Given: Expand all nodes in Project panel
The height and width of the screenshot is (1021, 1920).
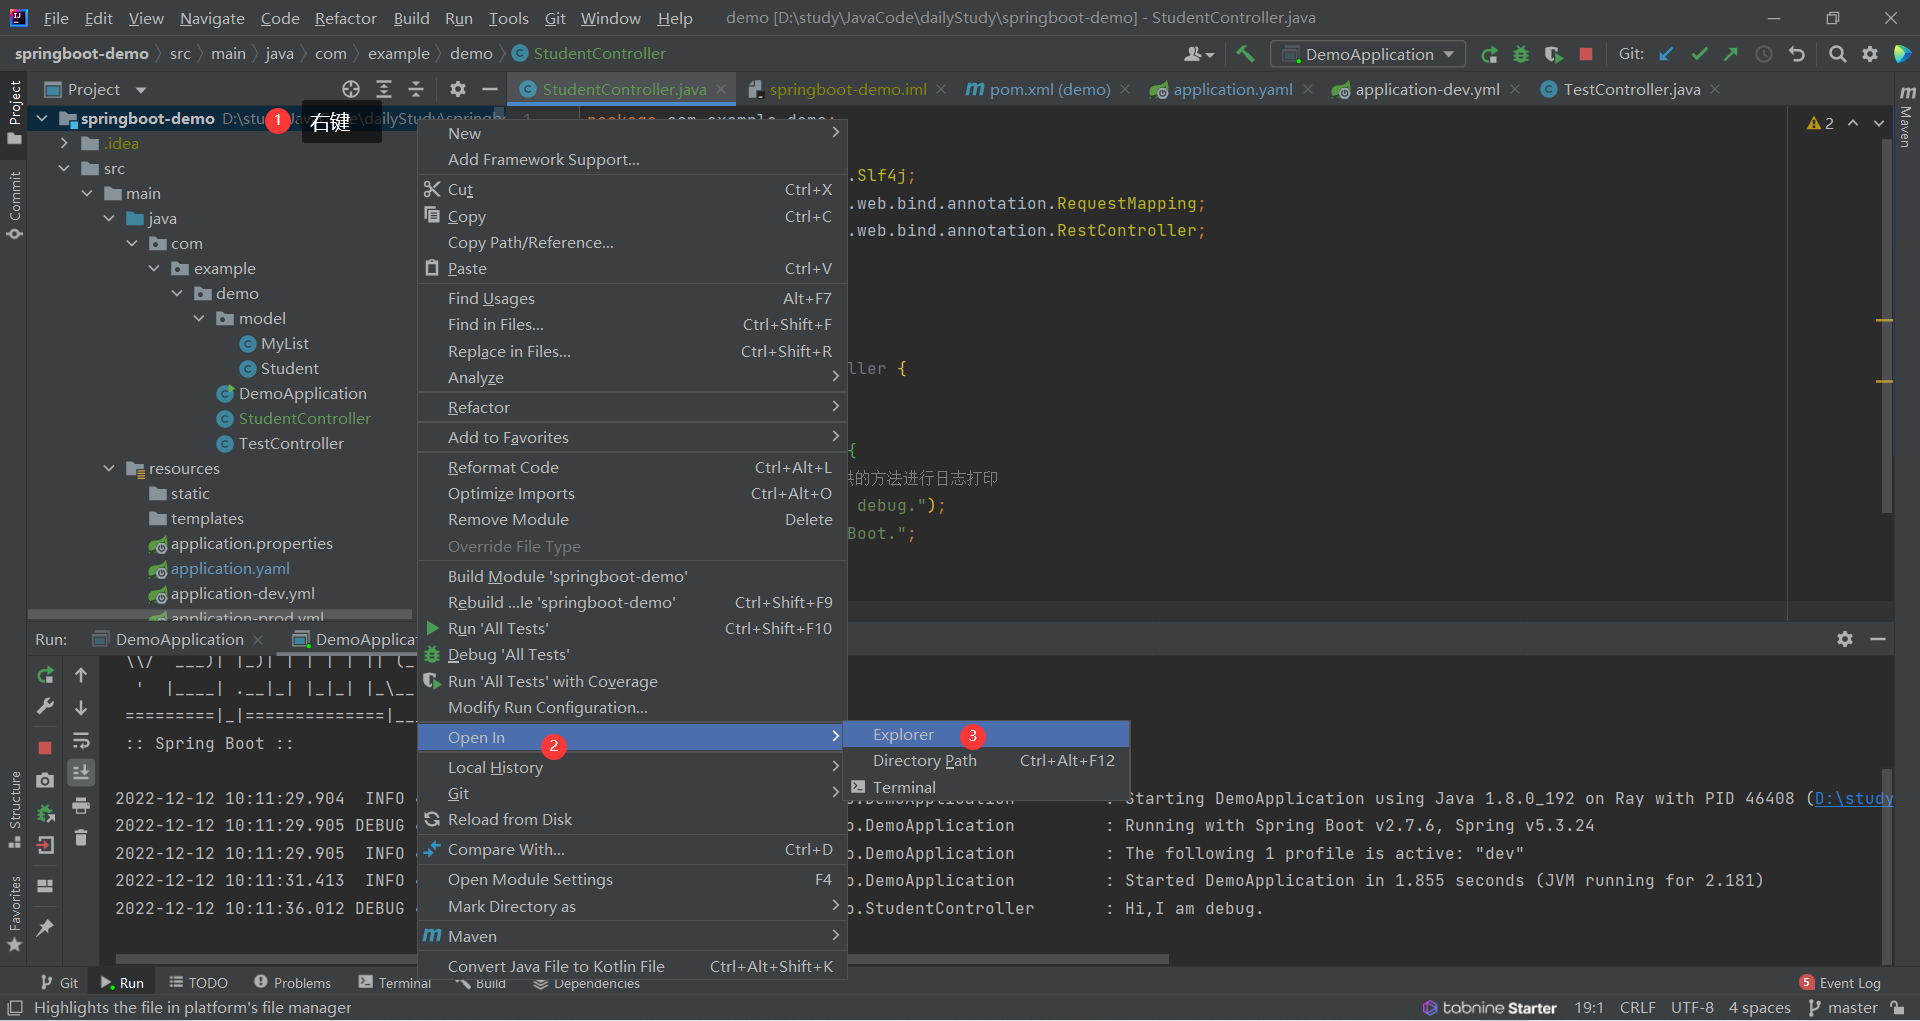Looking at the screenshot, I should point(384,89).
